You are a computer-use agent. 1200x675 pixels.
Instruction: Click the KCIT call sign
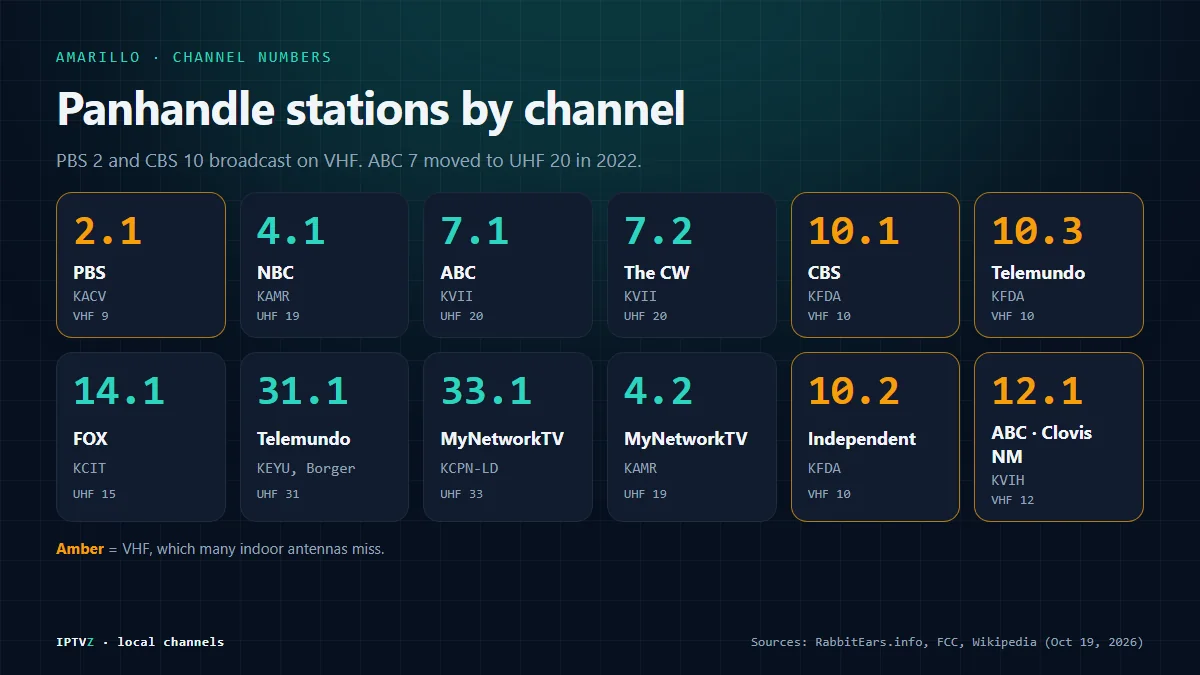pos(89,468)
